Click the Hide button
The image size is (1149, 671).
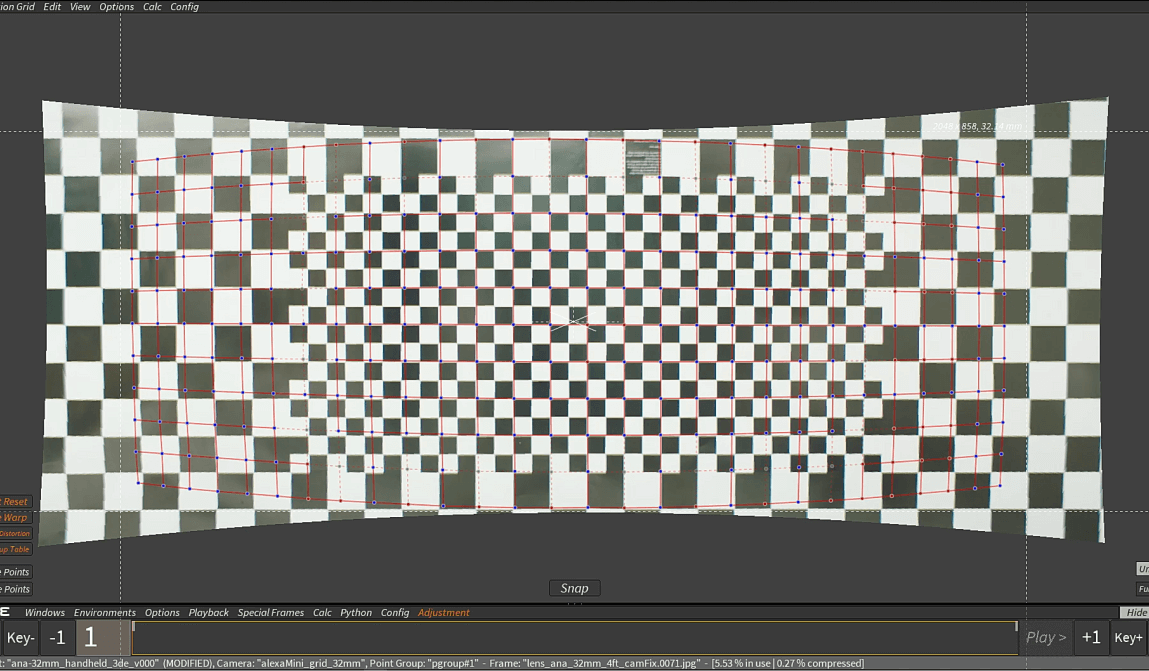tap(1135, 612)
